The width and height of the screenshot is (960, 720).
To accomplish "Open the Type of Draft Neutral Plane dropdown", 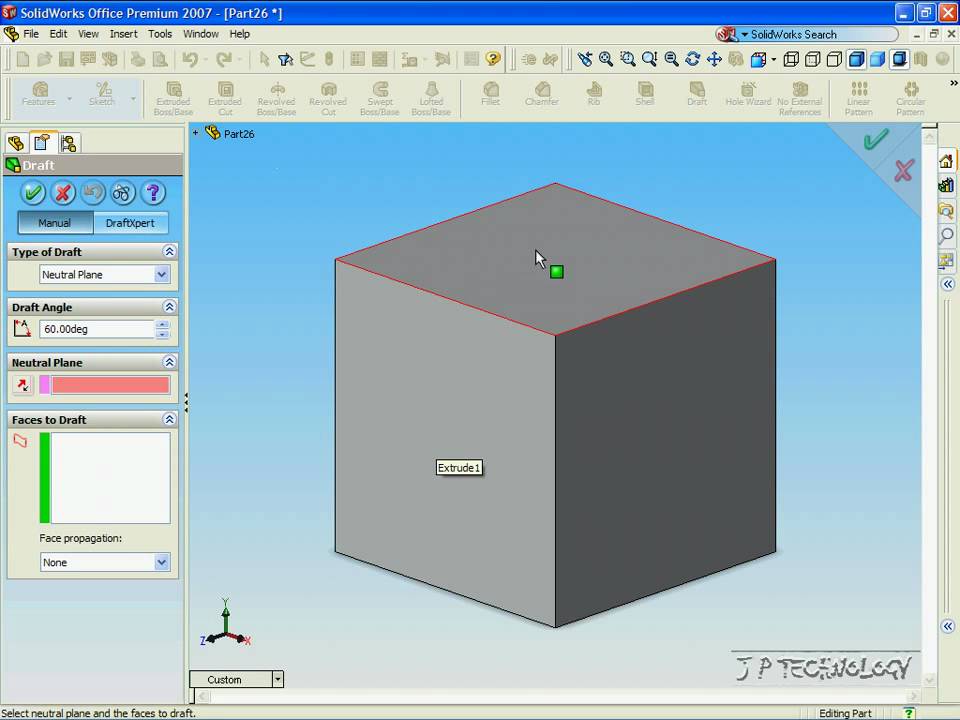I will click(x=162, y=275).
